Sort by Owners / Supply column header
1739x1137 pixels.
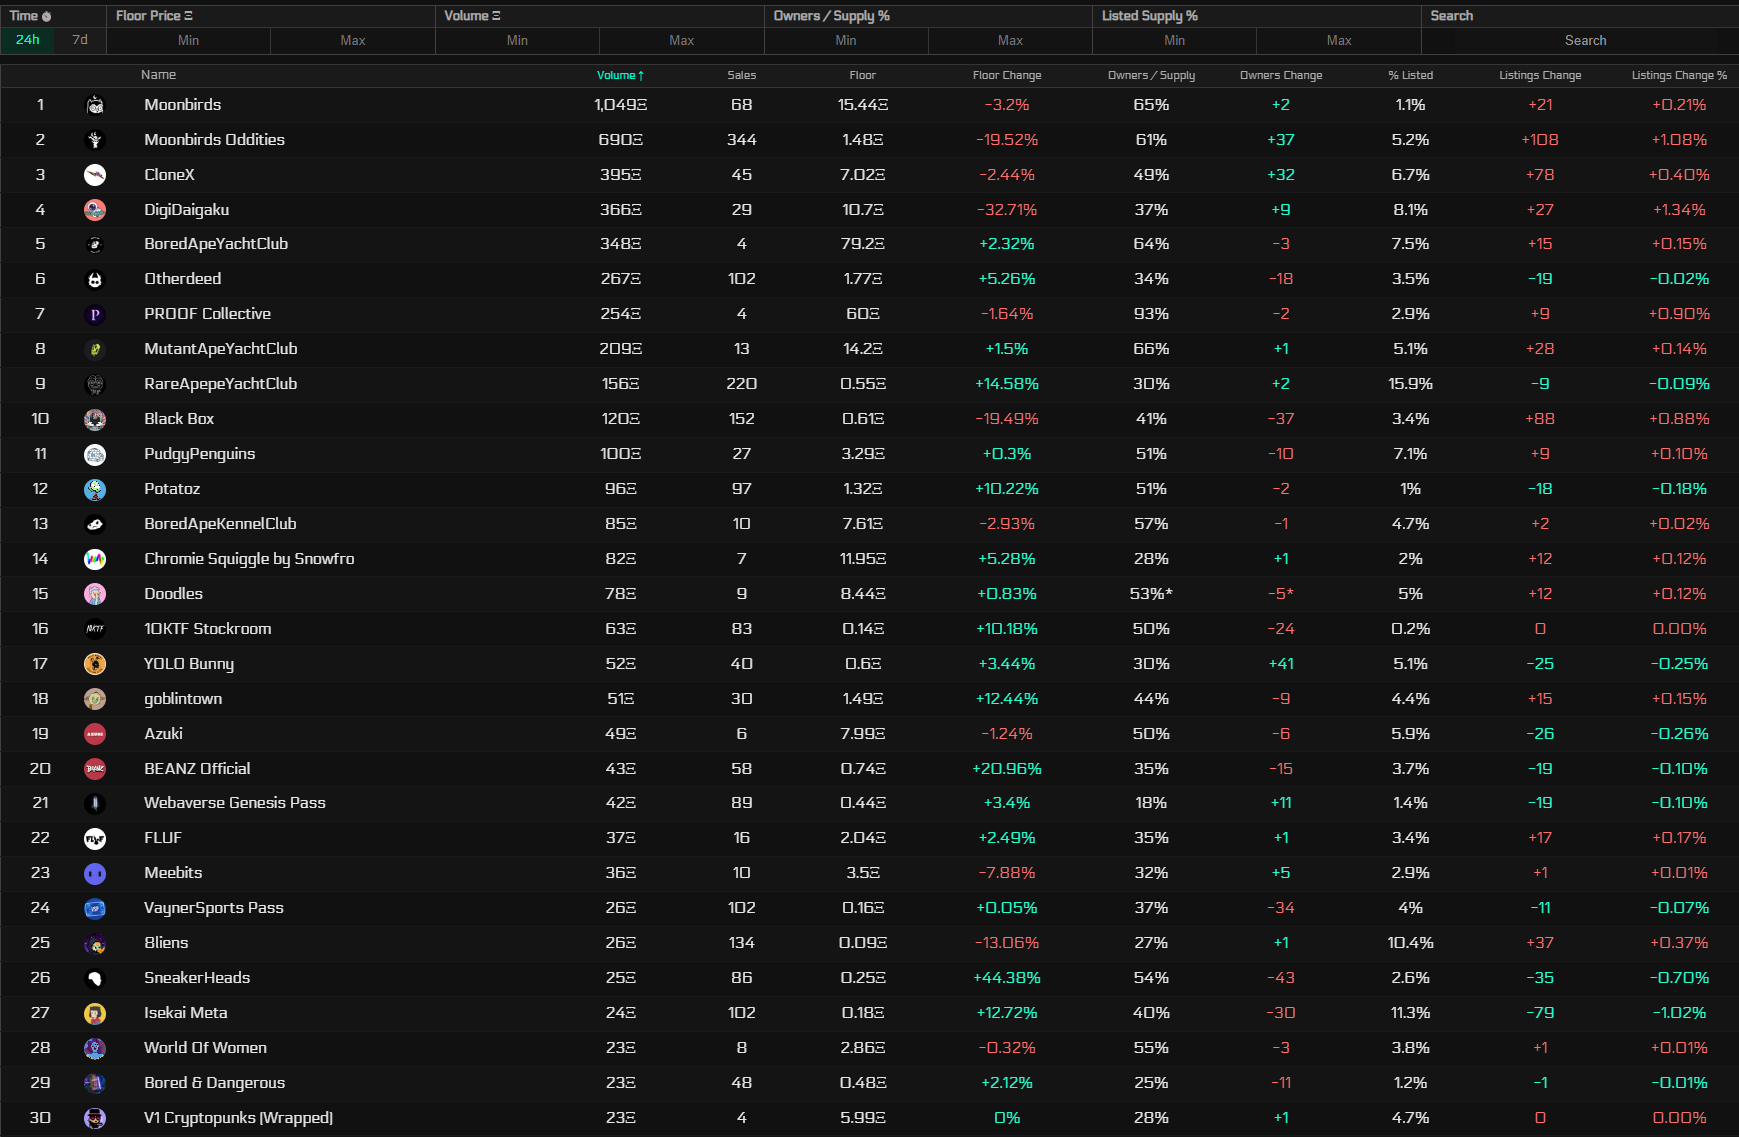pos(1151,75)
